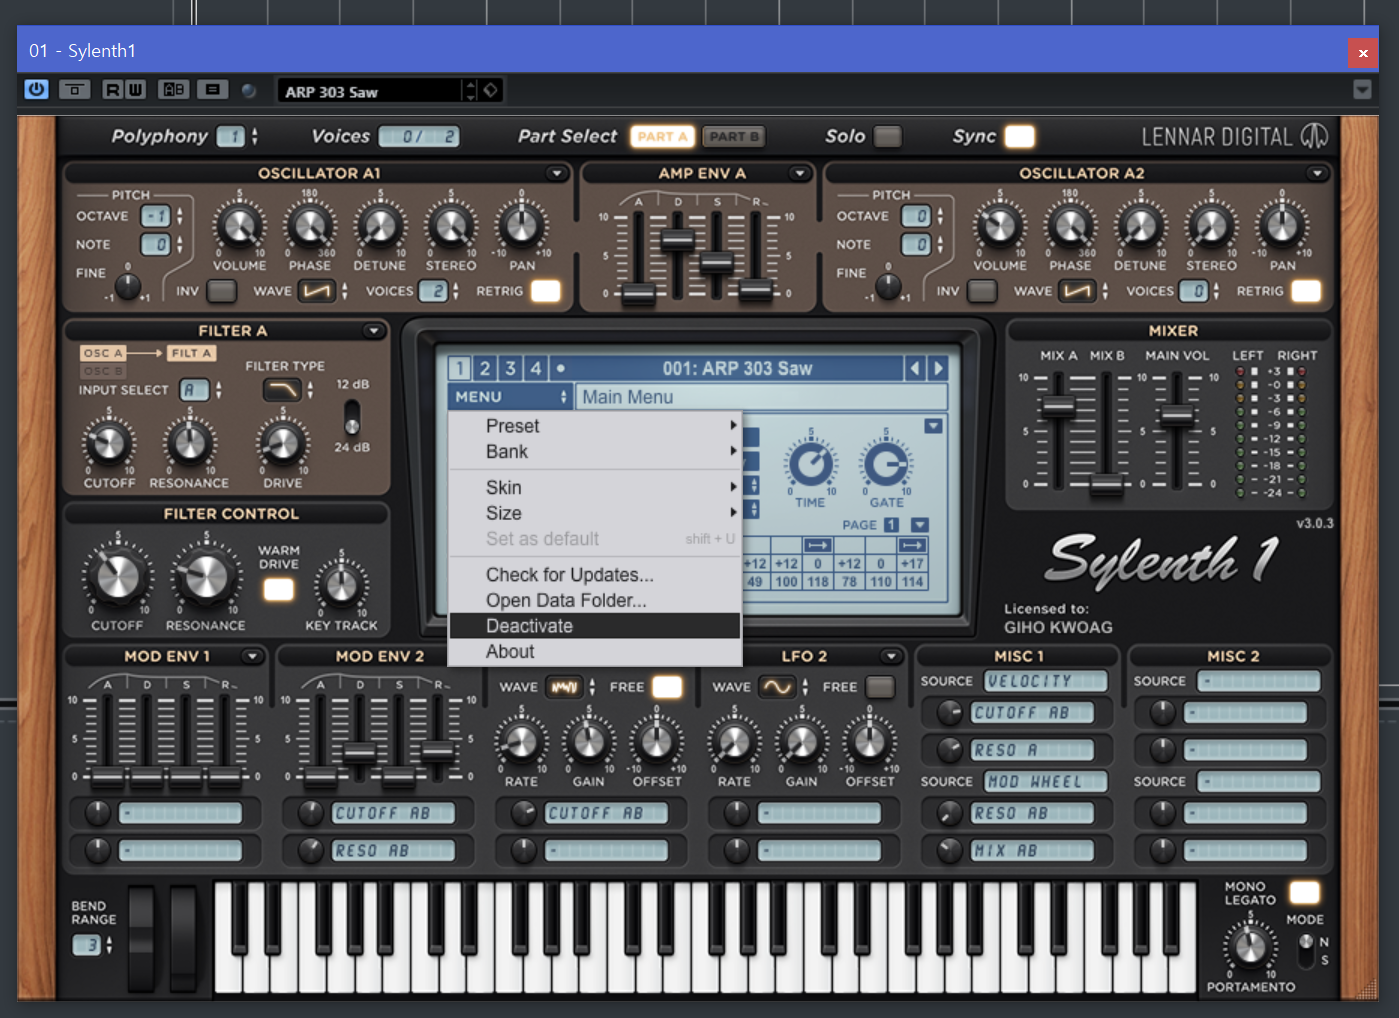The image size is (1399, 1018).
Task: Toggle Mono Legato switch
Action: [x=1304, y=892]
